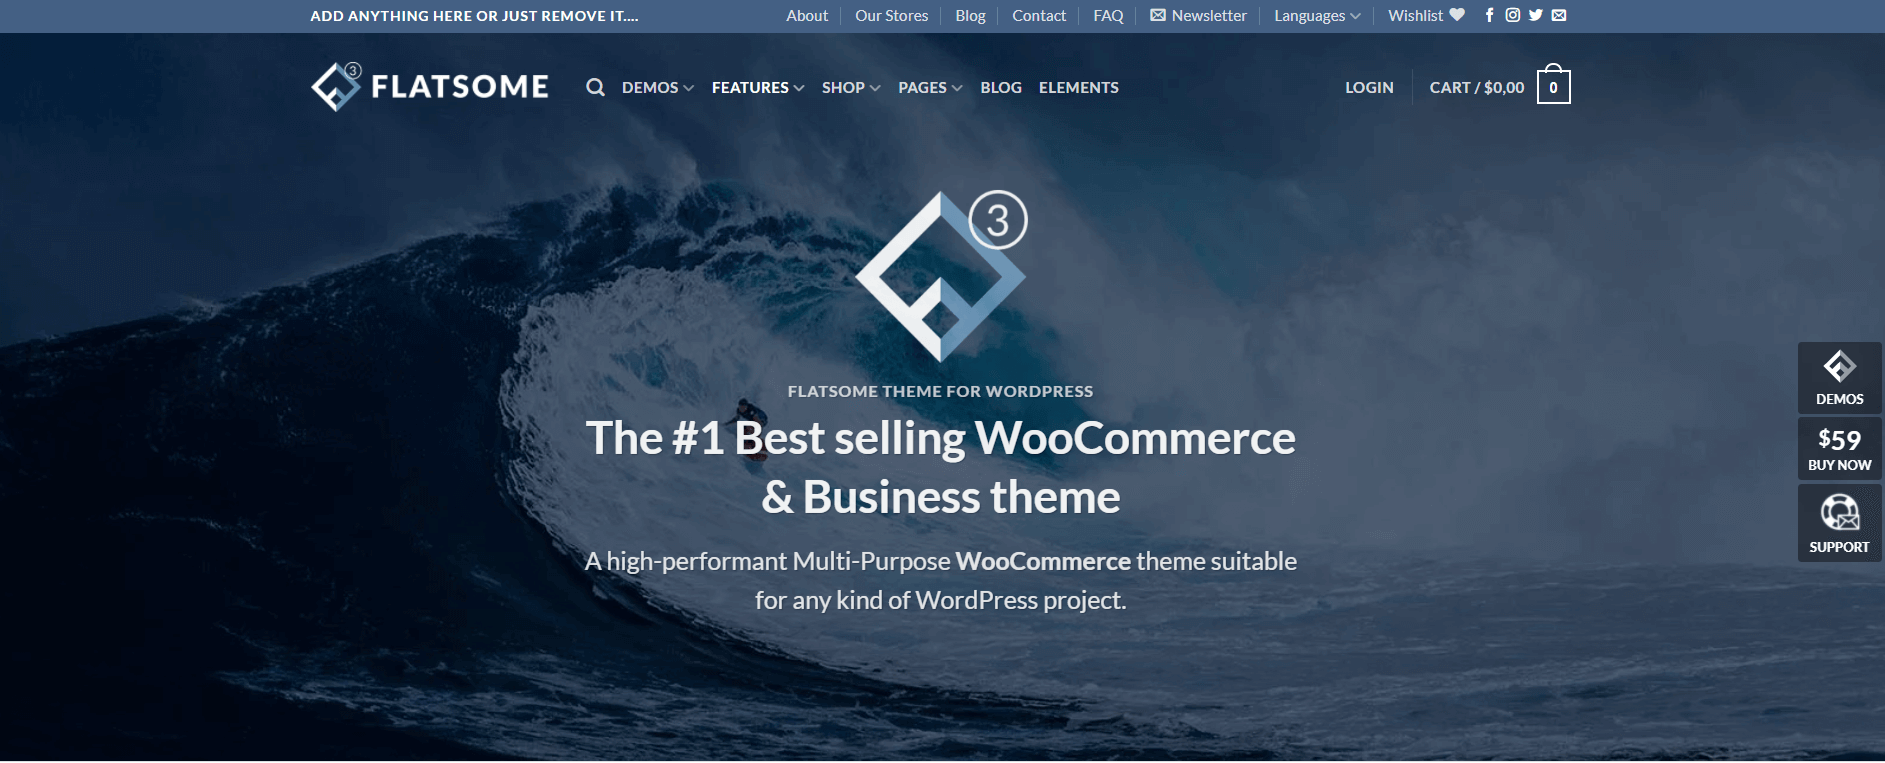
Task: Open the Instagram social icon
Action: [x=1513, y=15]
